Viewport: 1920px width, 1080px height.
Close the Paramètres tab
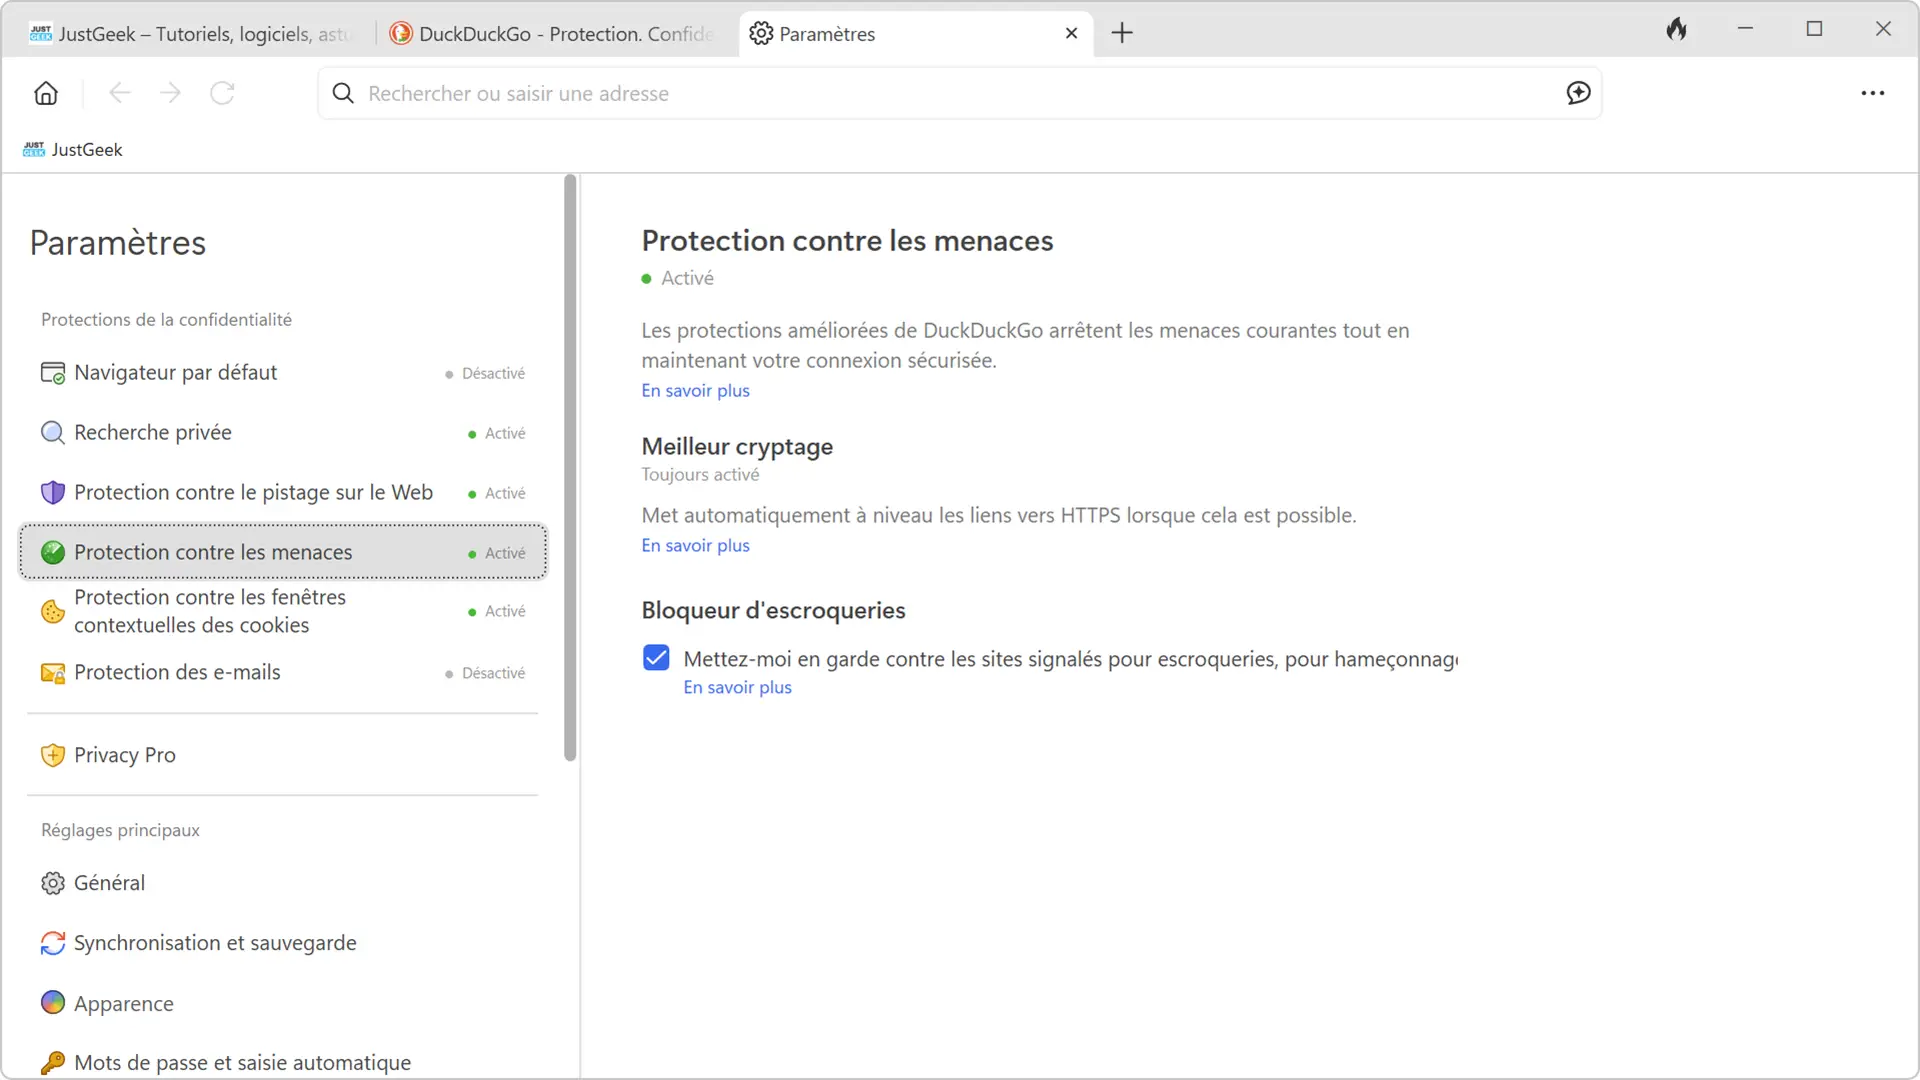[x=1071, y=33]
